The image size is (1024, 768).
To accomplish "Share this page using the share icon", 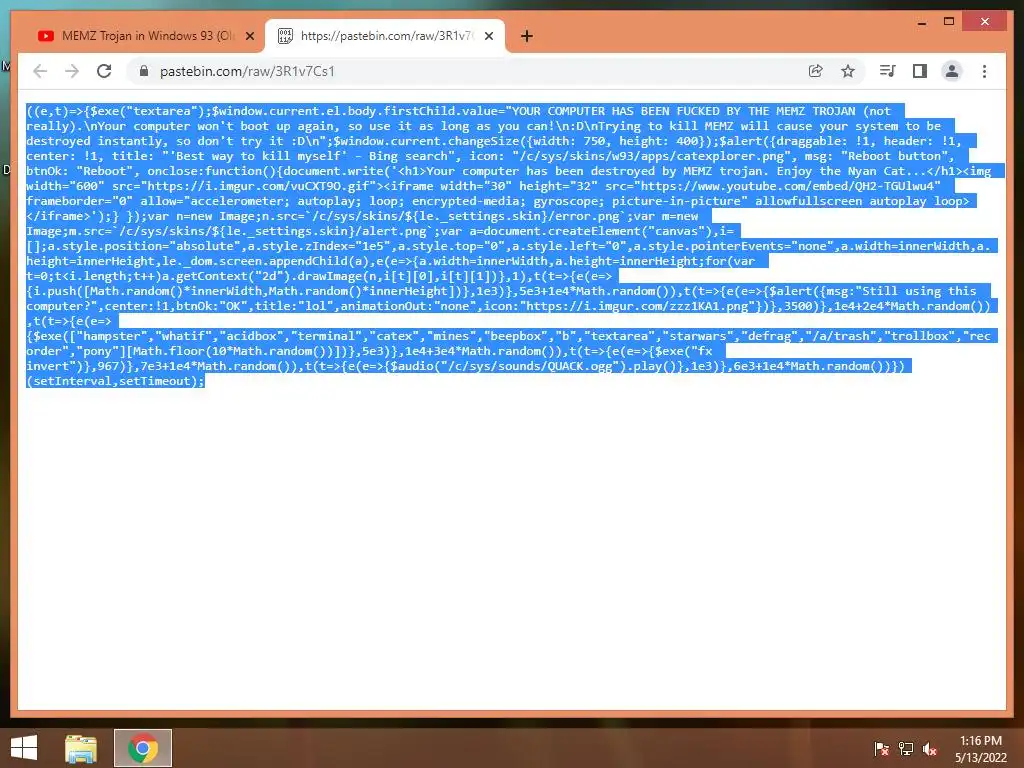I will pyautogui.click(x=816, y=71).
